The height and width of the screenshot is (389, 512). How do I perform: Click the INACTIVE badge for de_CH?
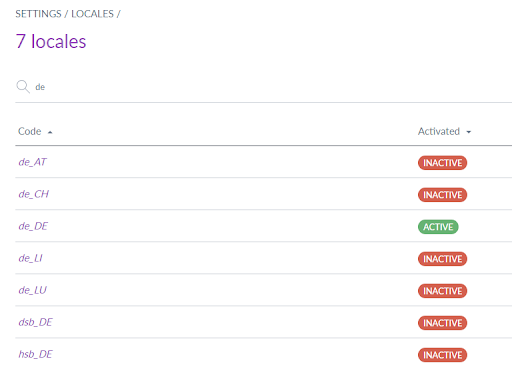(x=442, y=195)
